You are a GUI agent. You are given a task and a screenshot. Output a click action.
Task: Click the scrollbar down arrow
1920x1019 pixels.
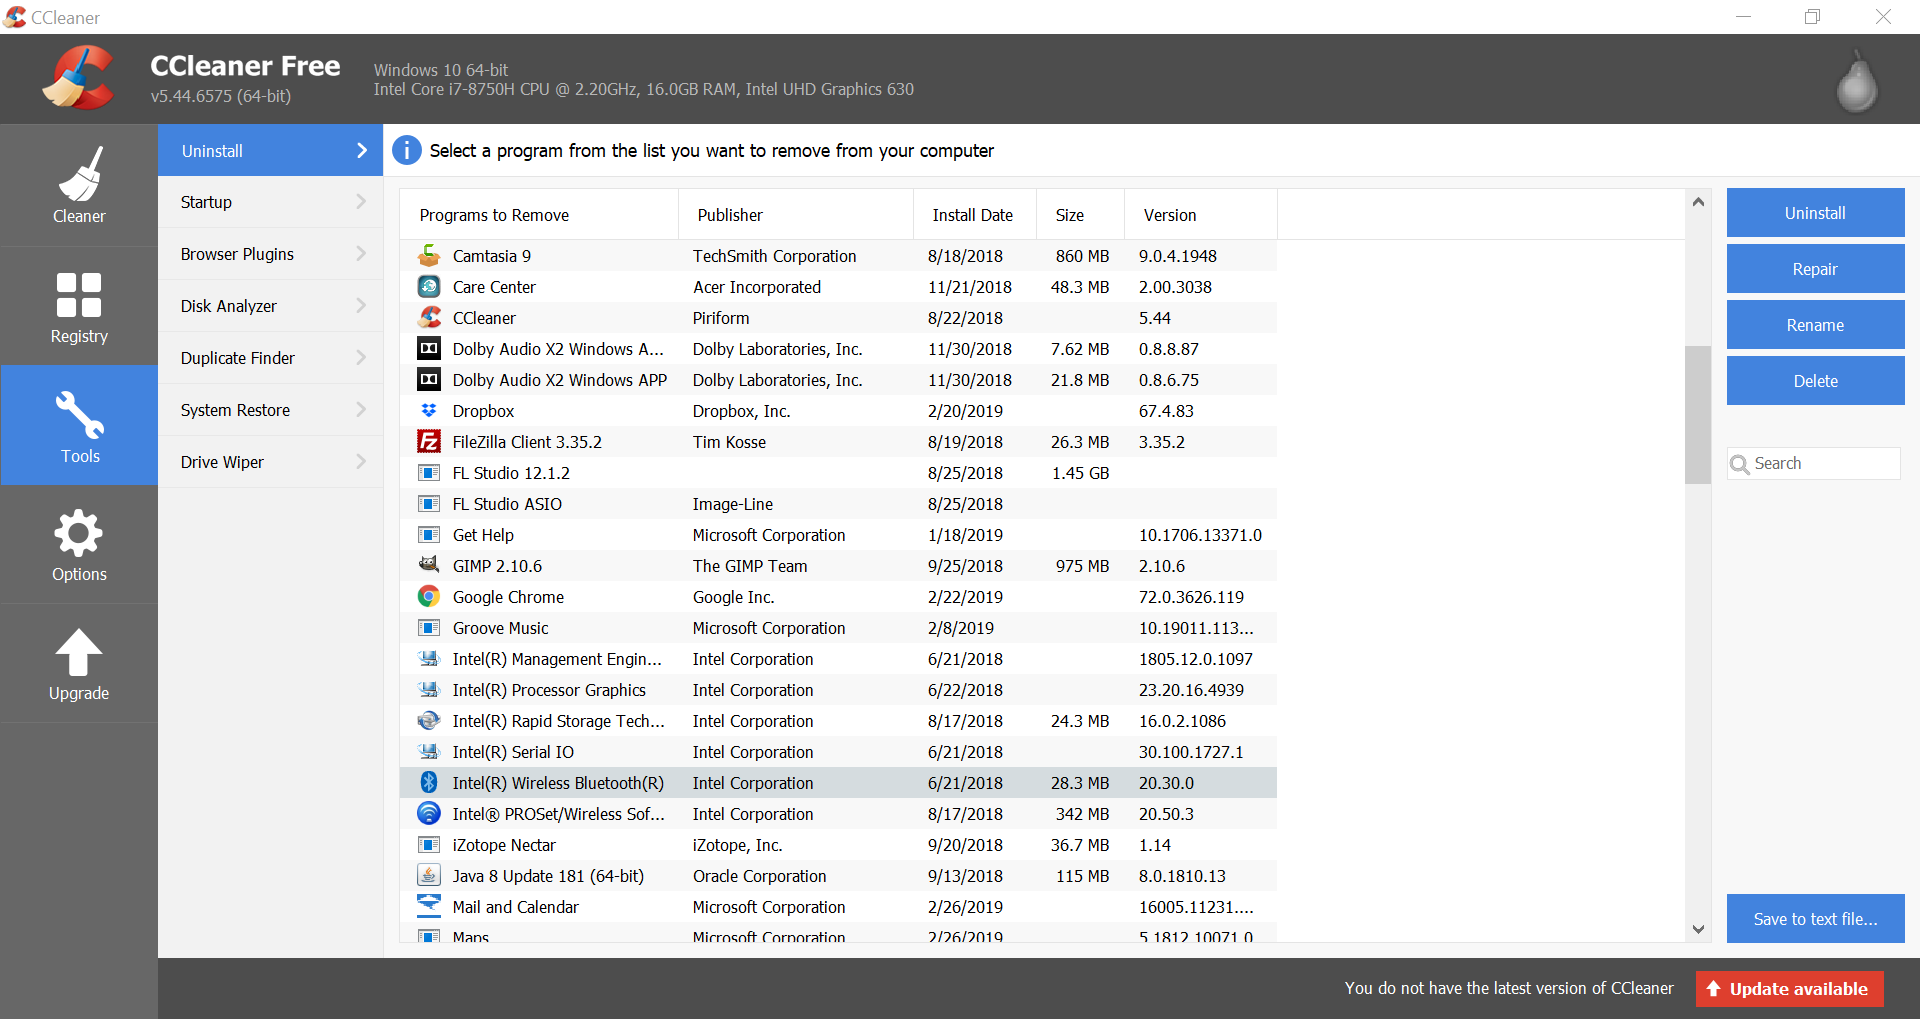coord(1698,929)
